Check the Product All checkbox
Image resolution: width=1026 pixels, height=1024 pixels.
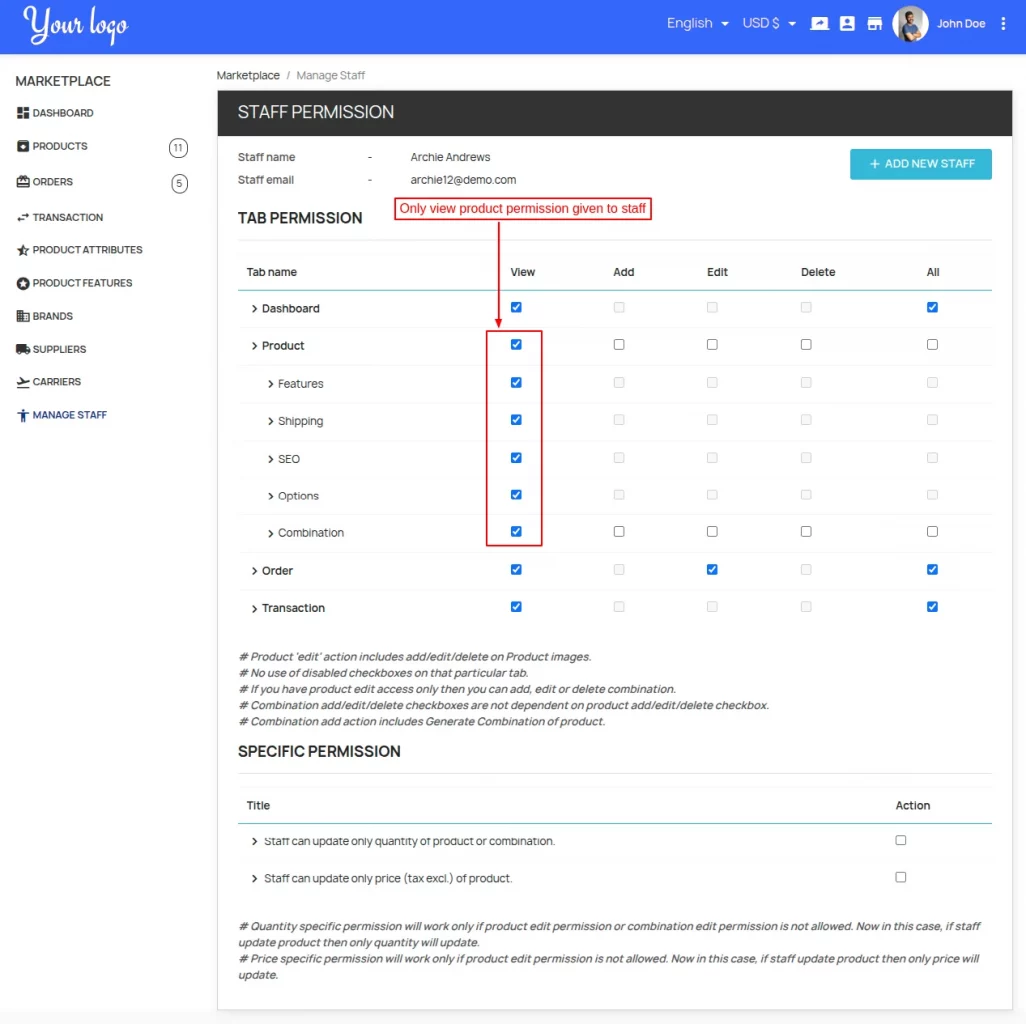point(932,344)
